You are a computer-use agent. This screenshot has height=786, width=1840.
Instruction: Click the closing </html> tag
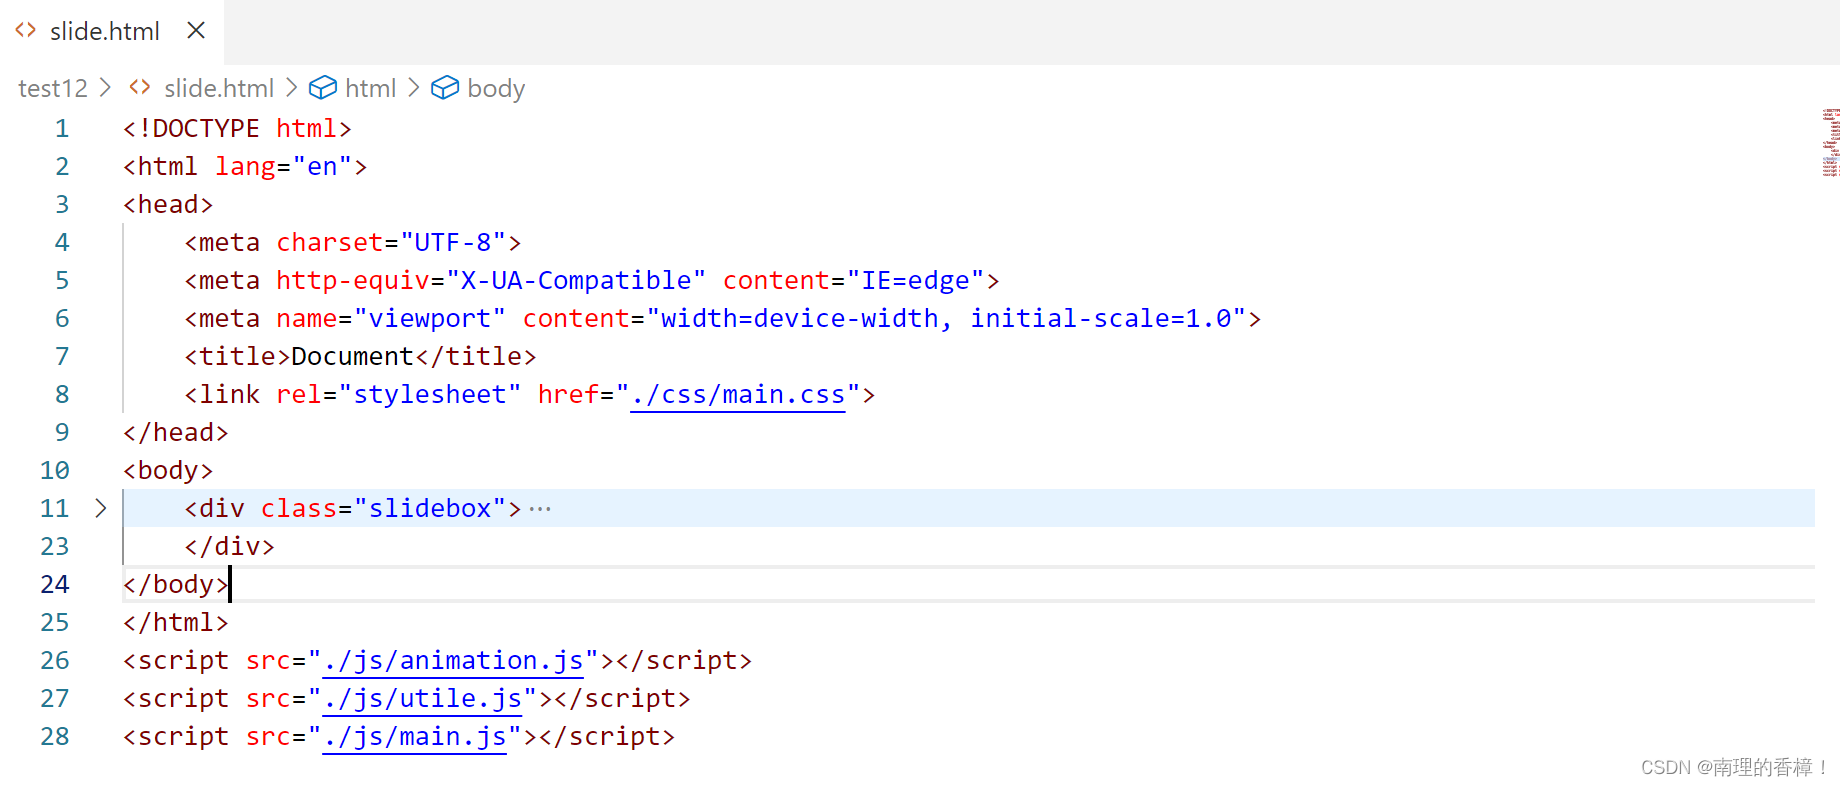[x=176, y=623]
